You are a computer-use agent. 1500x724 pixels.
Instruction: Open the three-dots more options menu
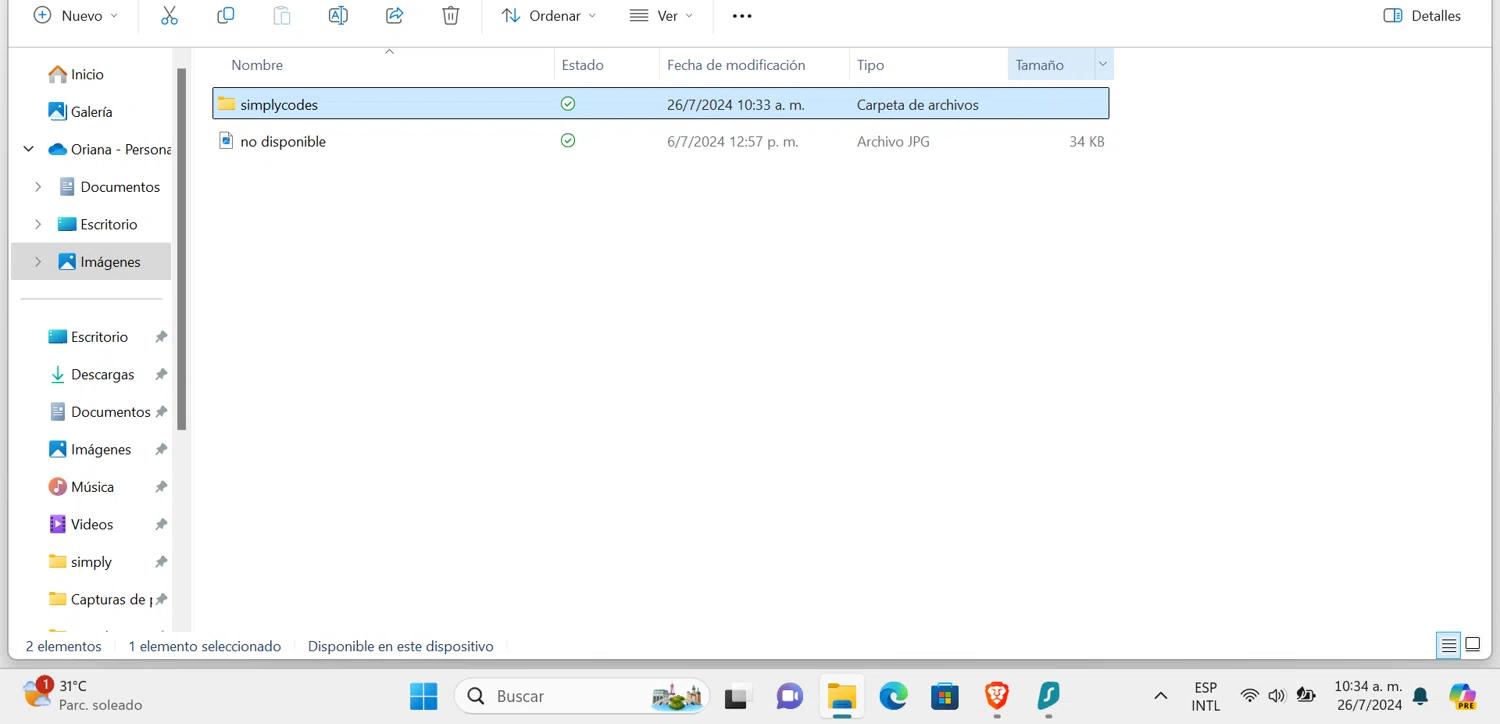[x=741, y=16]
